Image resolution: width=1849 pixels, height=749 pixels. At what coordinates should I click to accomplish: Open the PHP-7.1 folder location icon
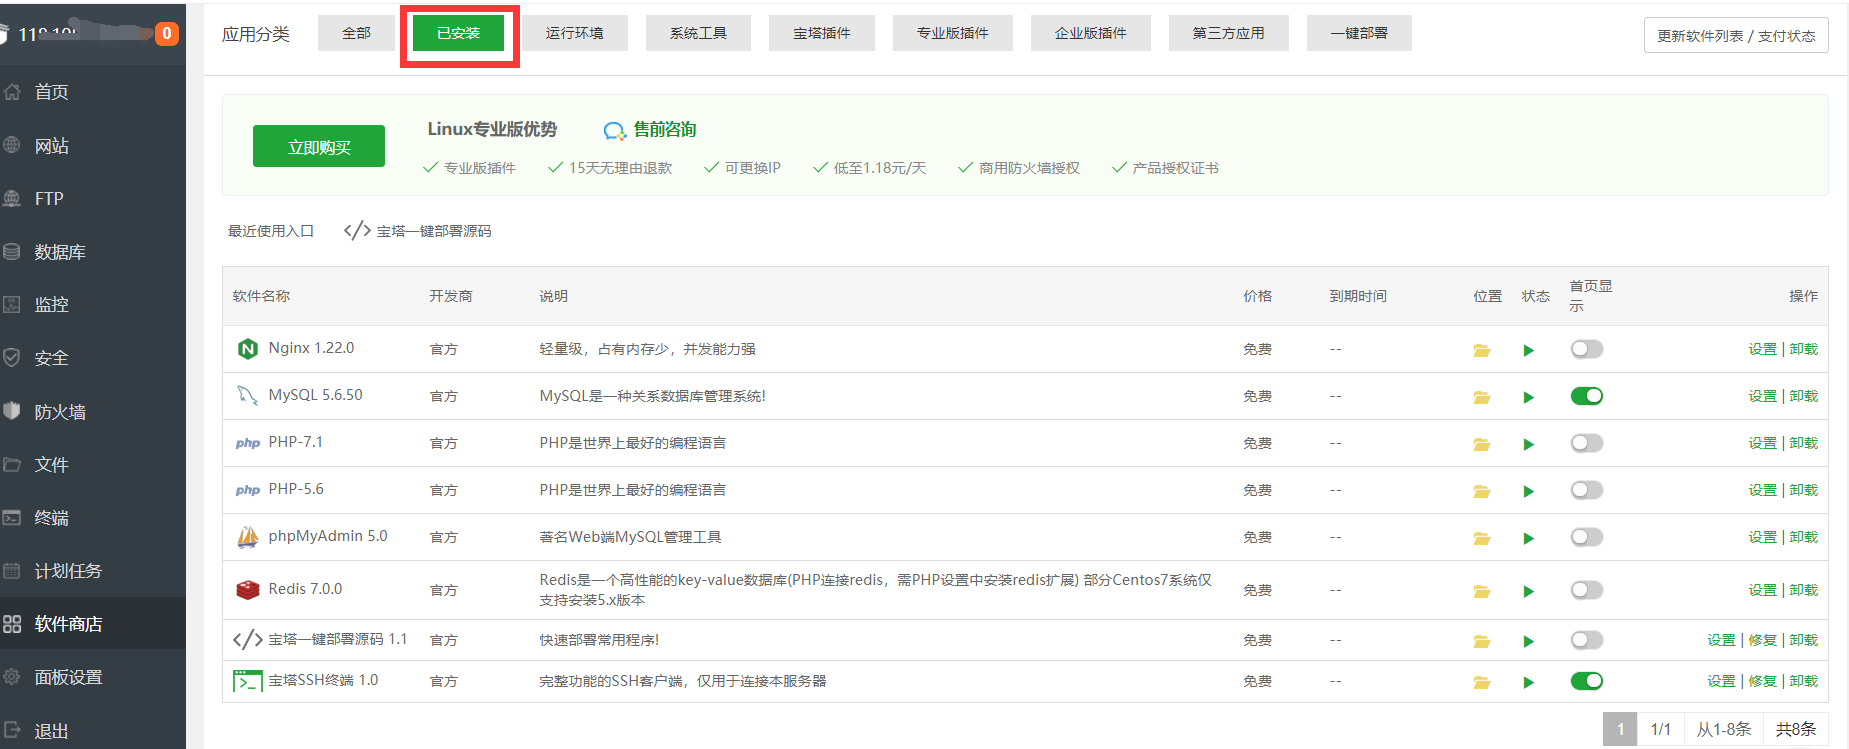tap(1481, 444)
